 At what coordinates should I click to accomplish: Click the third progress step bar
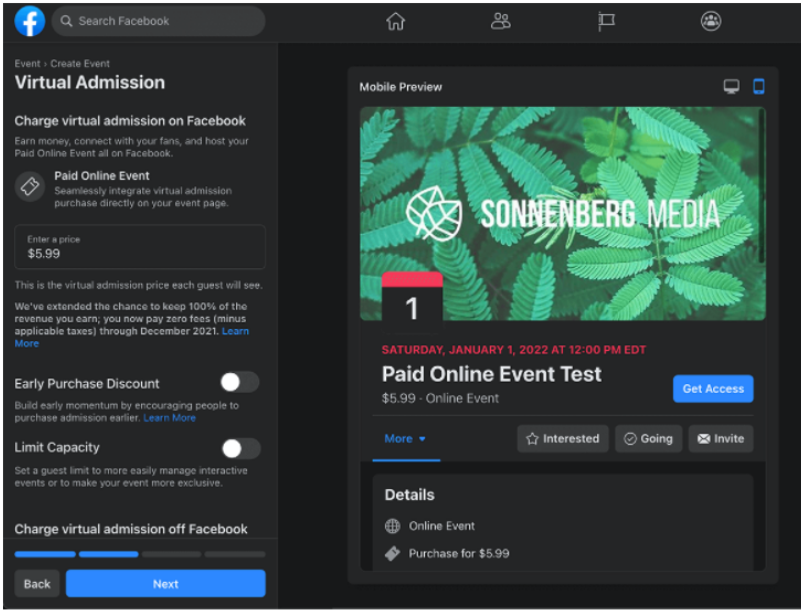[172, 554]
